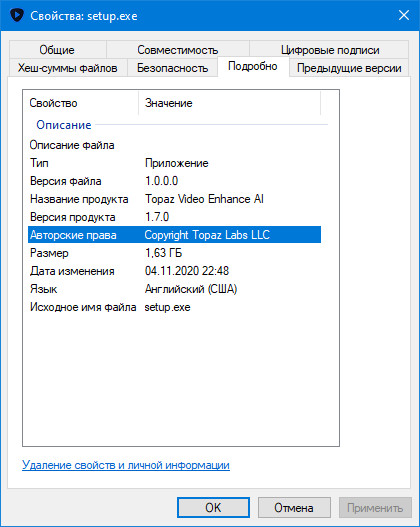Switch to the Безопасность tab
Image resolution: width=420 pixels, height=527 pixels.
(x=173, y=68)
